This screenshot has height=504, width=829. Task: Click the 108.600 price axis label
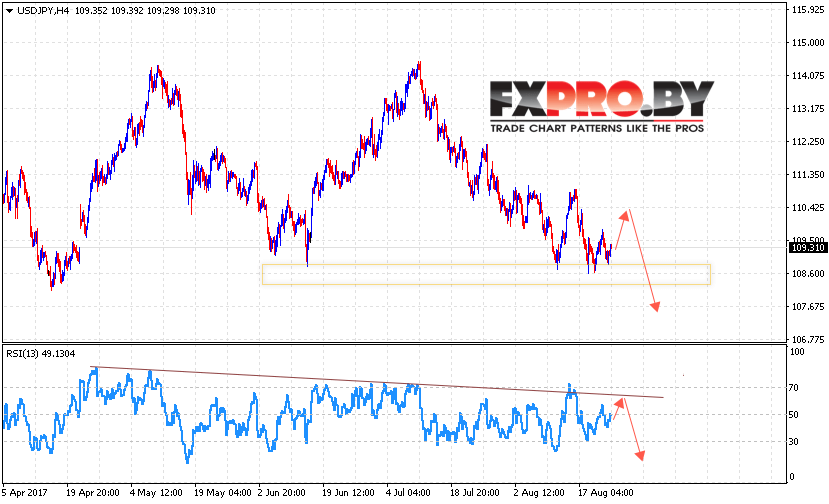tap(808, 273)
